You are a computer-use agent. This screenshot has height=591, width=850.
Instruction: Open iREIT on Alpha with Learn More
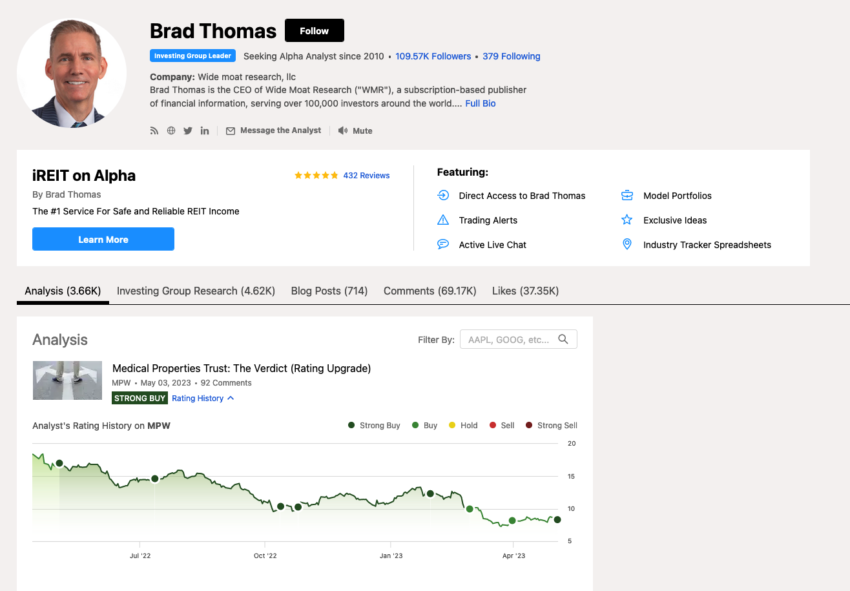pyautogui.click(x=102, y=239)
